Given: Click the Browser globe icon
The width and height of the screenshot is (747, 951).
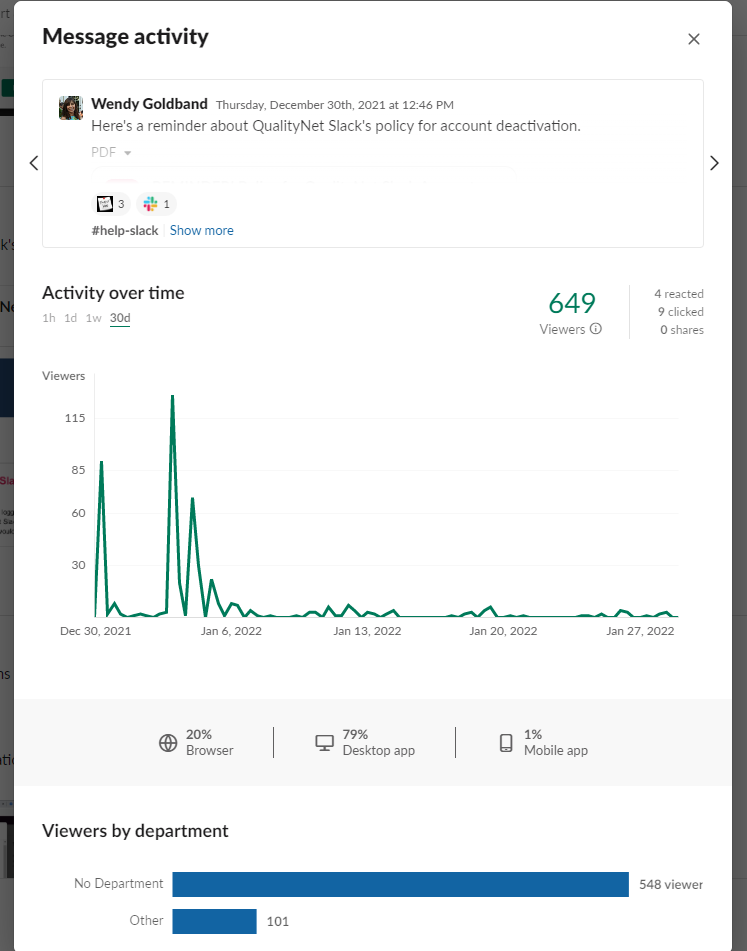Looking at the screenshot, I should [x=168, y=743].
